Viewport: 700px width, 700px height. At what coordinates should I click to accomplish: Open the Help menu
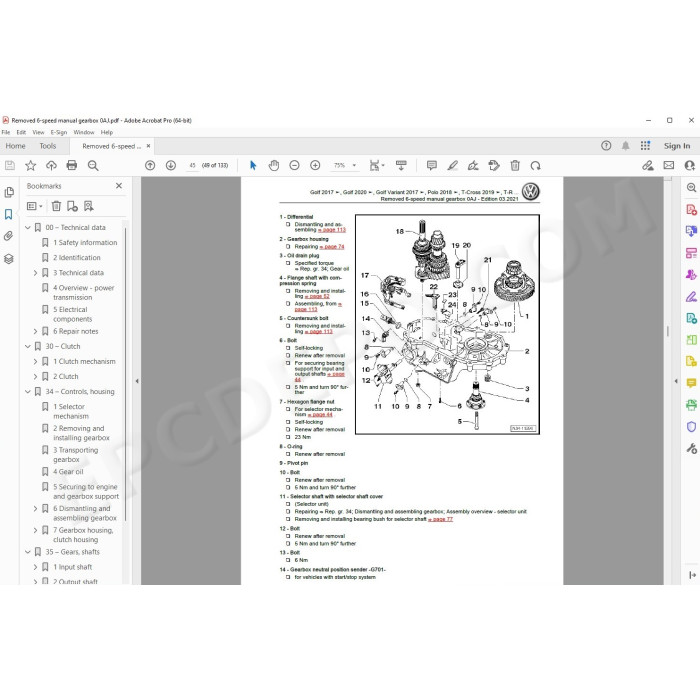(107, 133)
